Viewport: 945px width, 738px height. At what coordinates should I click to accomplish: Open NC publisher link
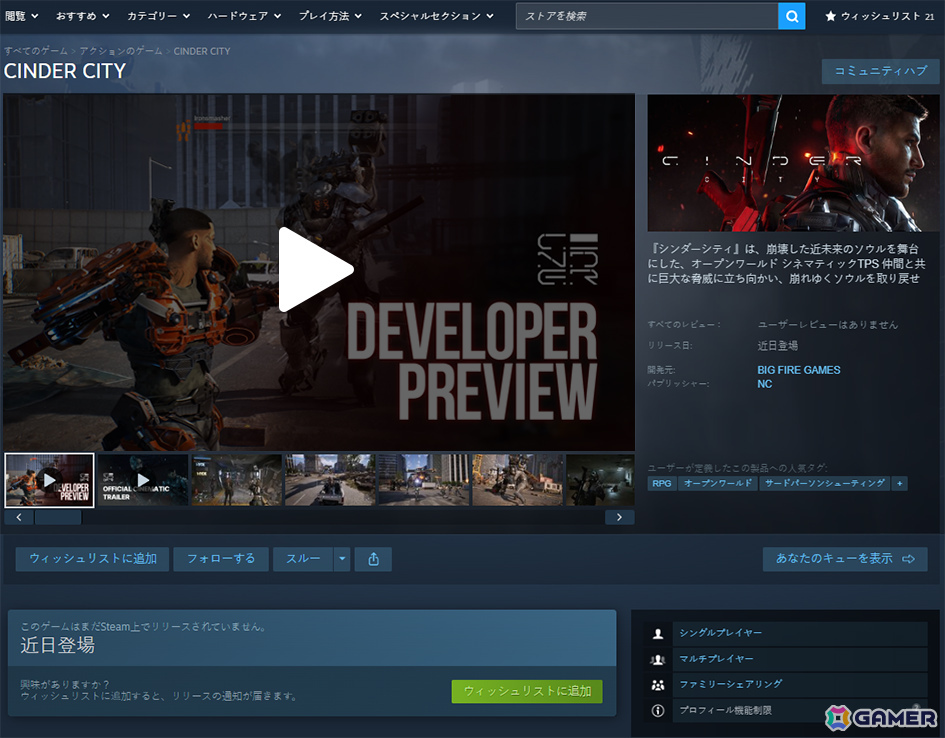point(764,384)
